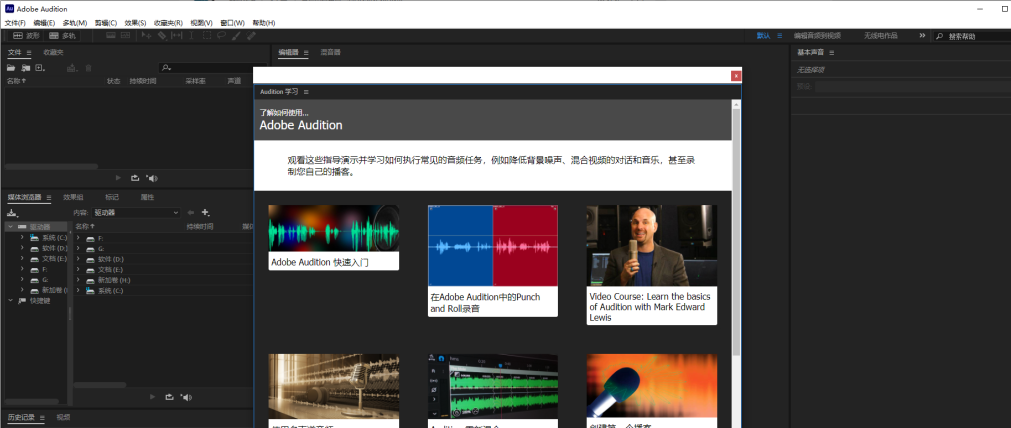Open the Punch and Roll录音 tutorial
This screenshot has height=428, width=1011.
(493, 260)
